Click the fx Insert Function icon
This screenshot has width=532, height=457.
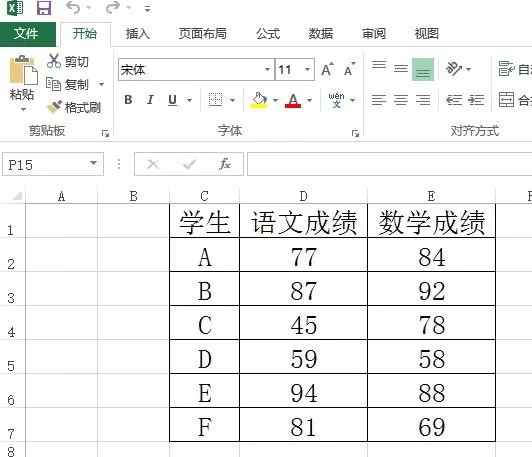coord(225,164)
